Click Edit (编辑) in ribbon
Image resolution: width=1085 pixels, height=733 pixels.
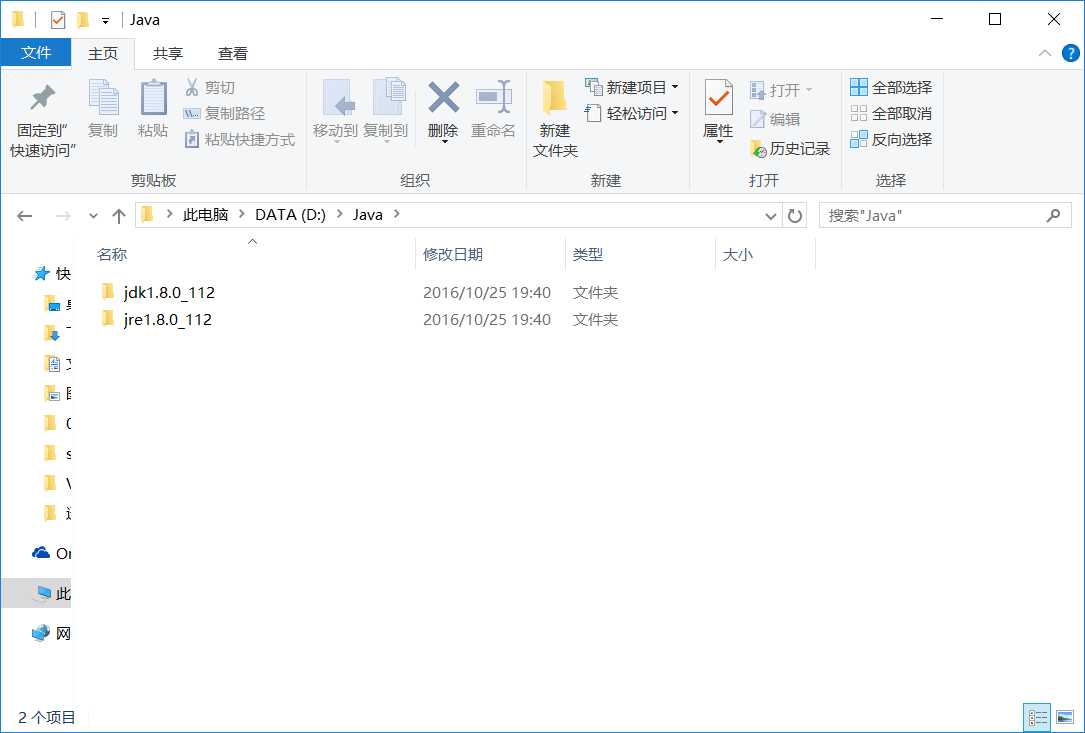(775, 119)
